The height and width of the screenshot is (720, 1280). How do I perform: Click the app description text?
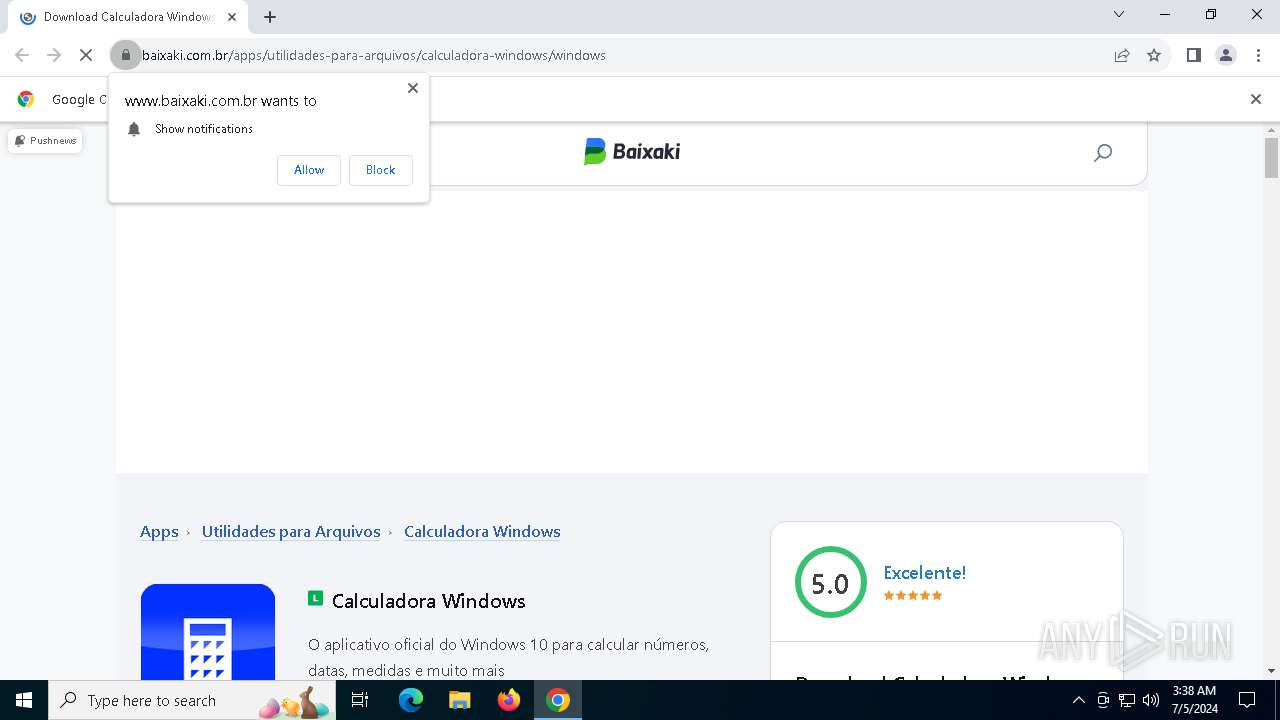coord(509,657)
